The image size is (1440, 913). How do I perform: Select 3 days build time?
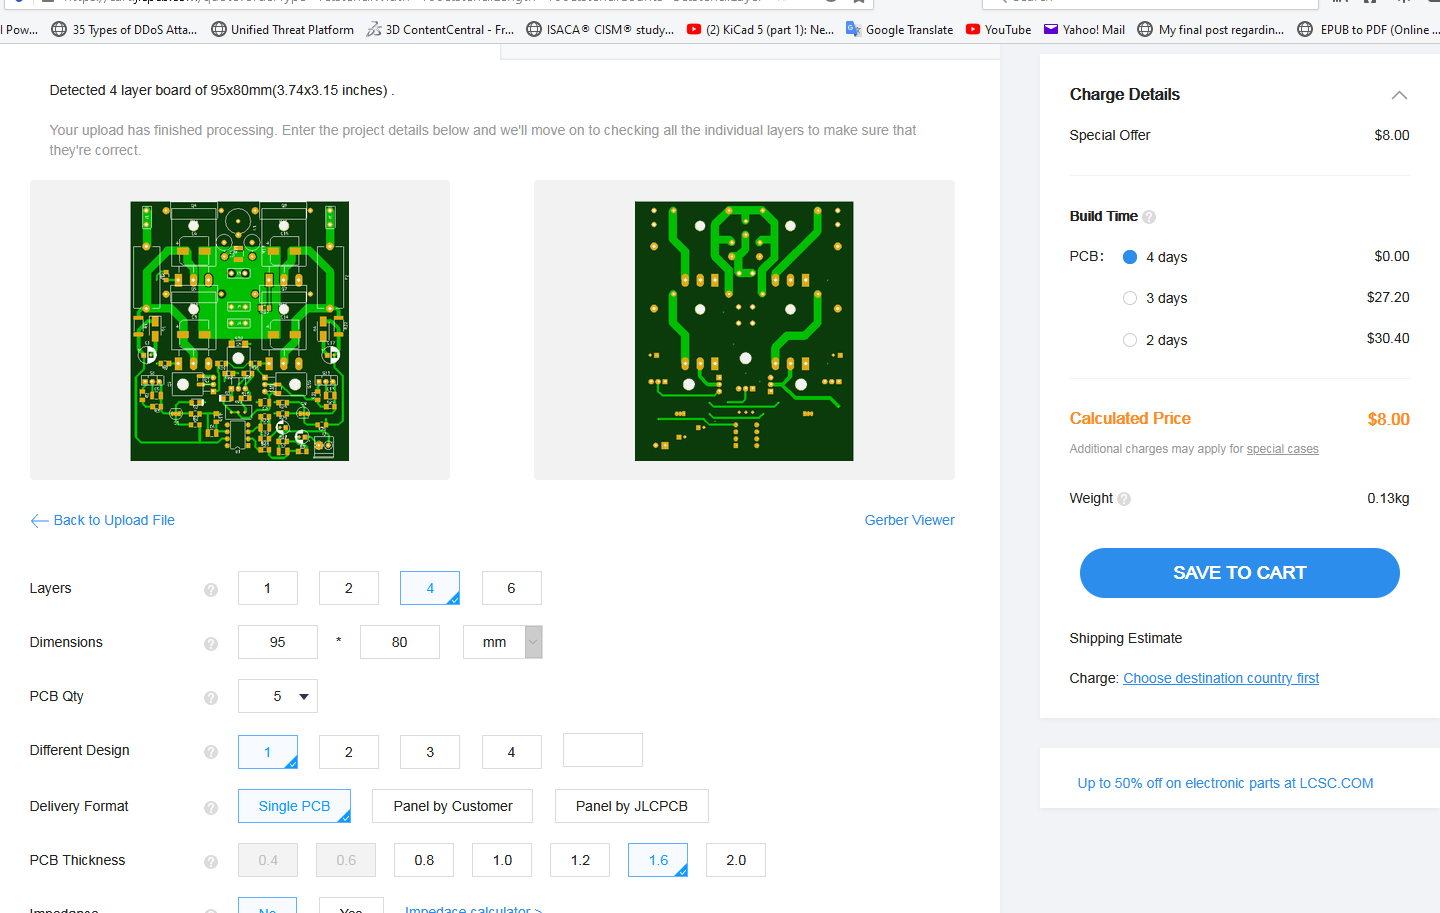click(1130, 298)
